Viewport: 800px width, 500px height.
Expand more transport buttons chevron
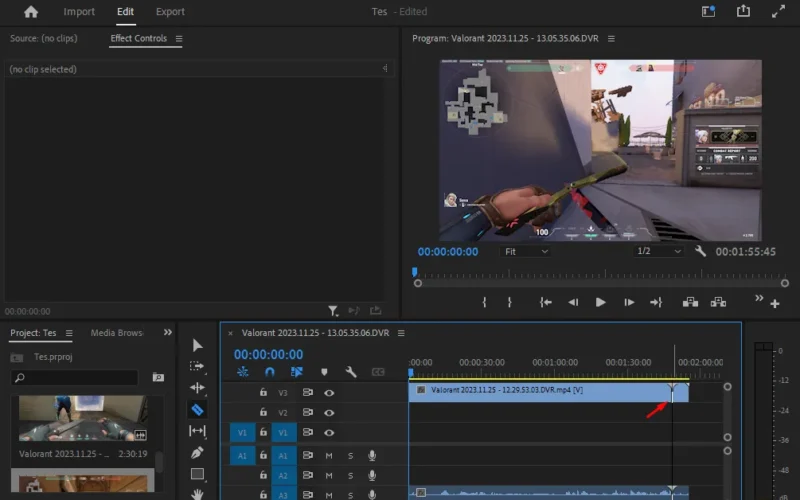coord(759,298)
